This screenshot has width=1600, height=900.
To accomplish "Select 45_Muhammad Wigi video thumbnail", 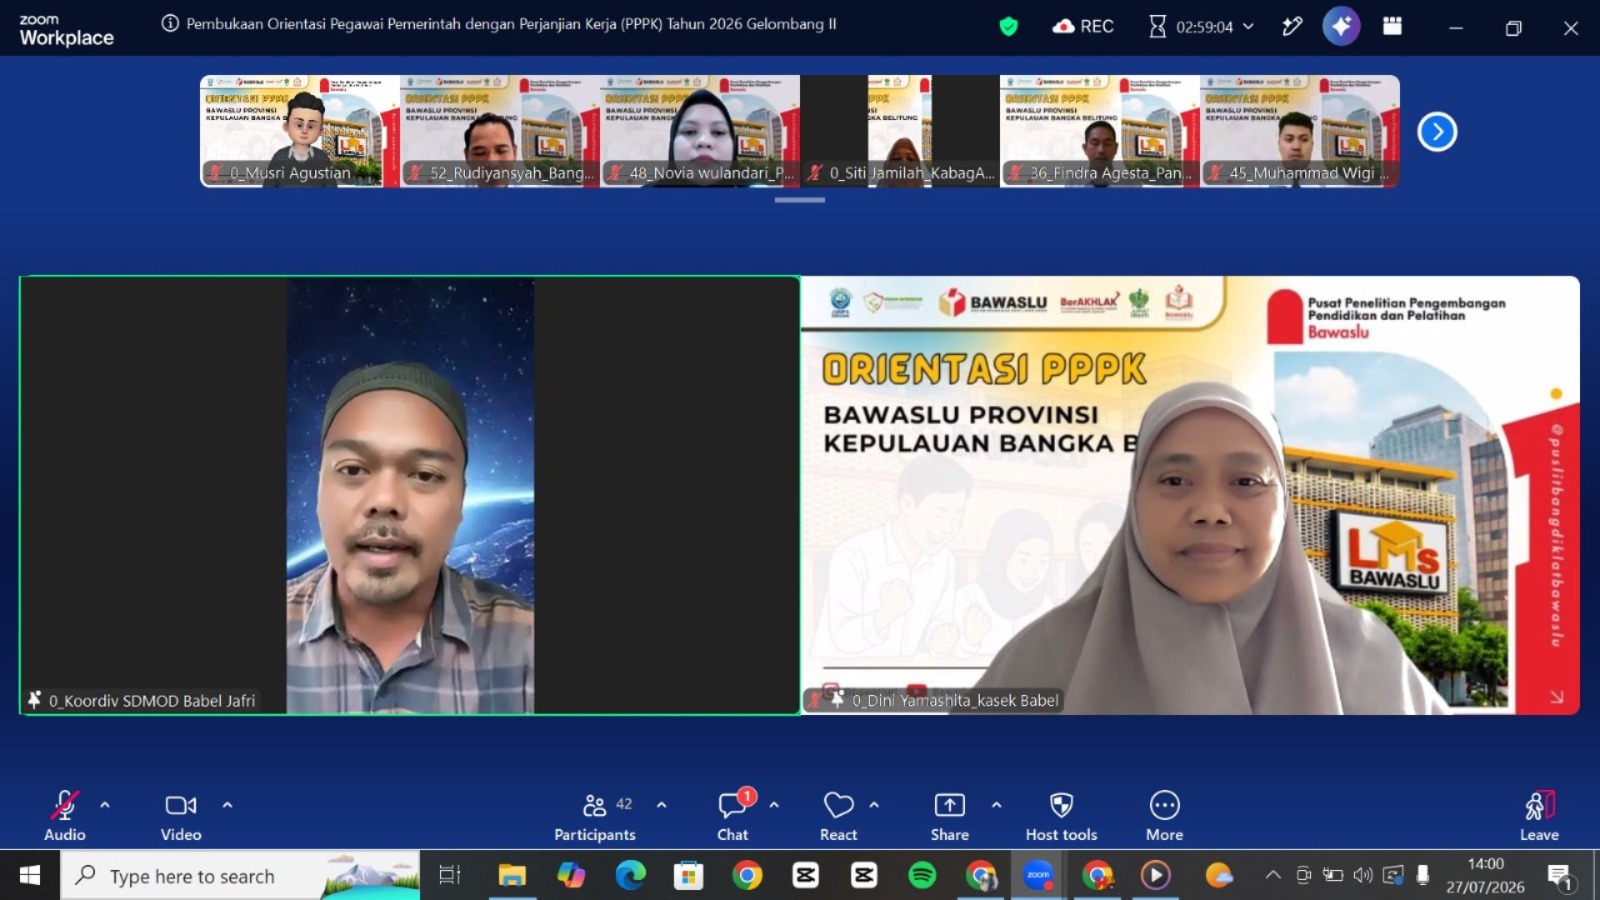I will coord(1300,131).
